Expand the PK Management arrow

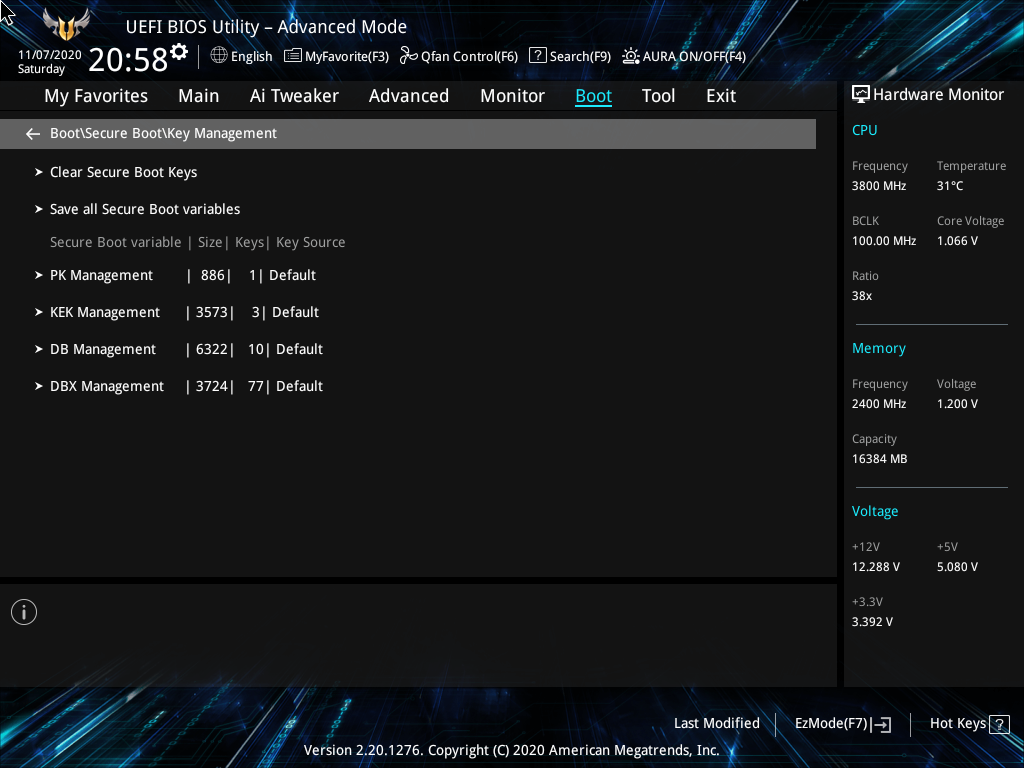(x=39, y=276)
